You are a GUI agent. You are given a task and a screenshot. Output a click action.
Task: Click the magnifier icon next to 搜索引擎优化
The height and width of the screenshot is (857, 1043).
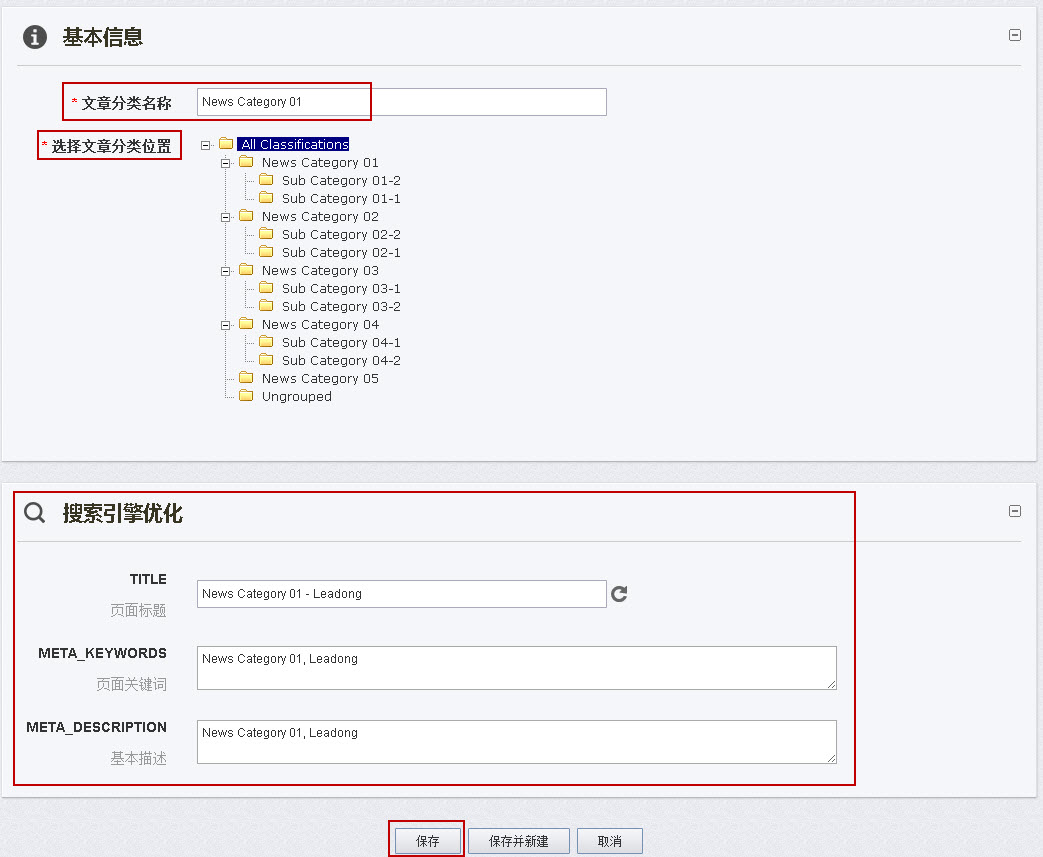tap(33, 511)
